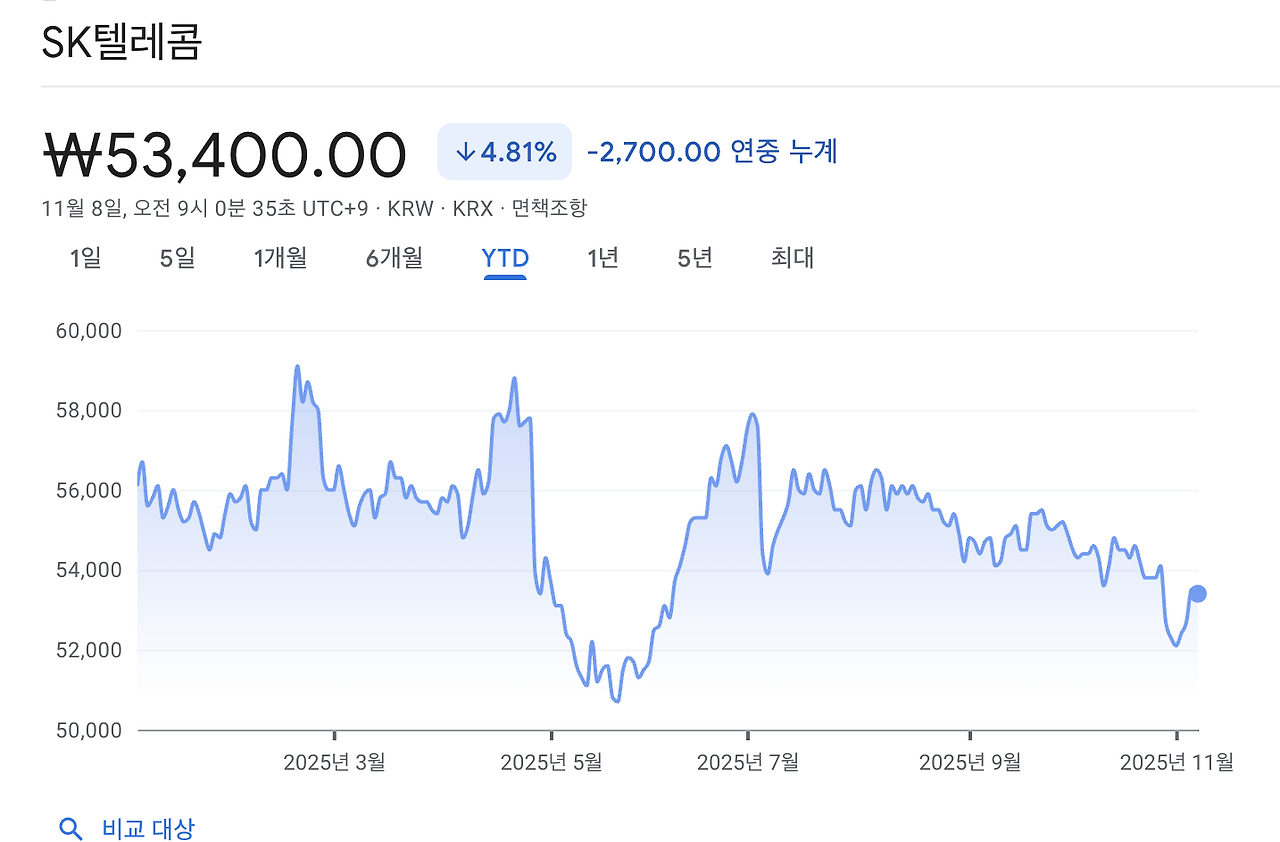Open the 1년 performance view
Image resolution: width=1280 pixels, height=842 pixels.
(x=602, y=258)
